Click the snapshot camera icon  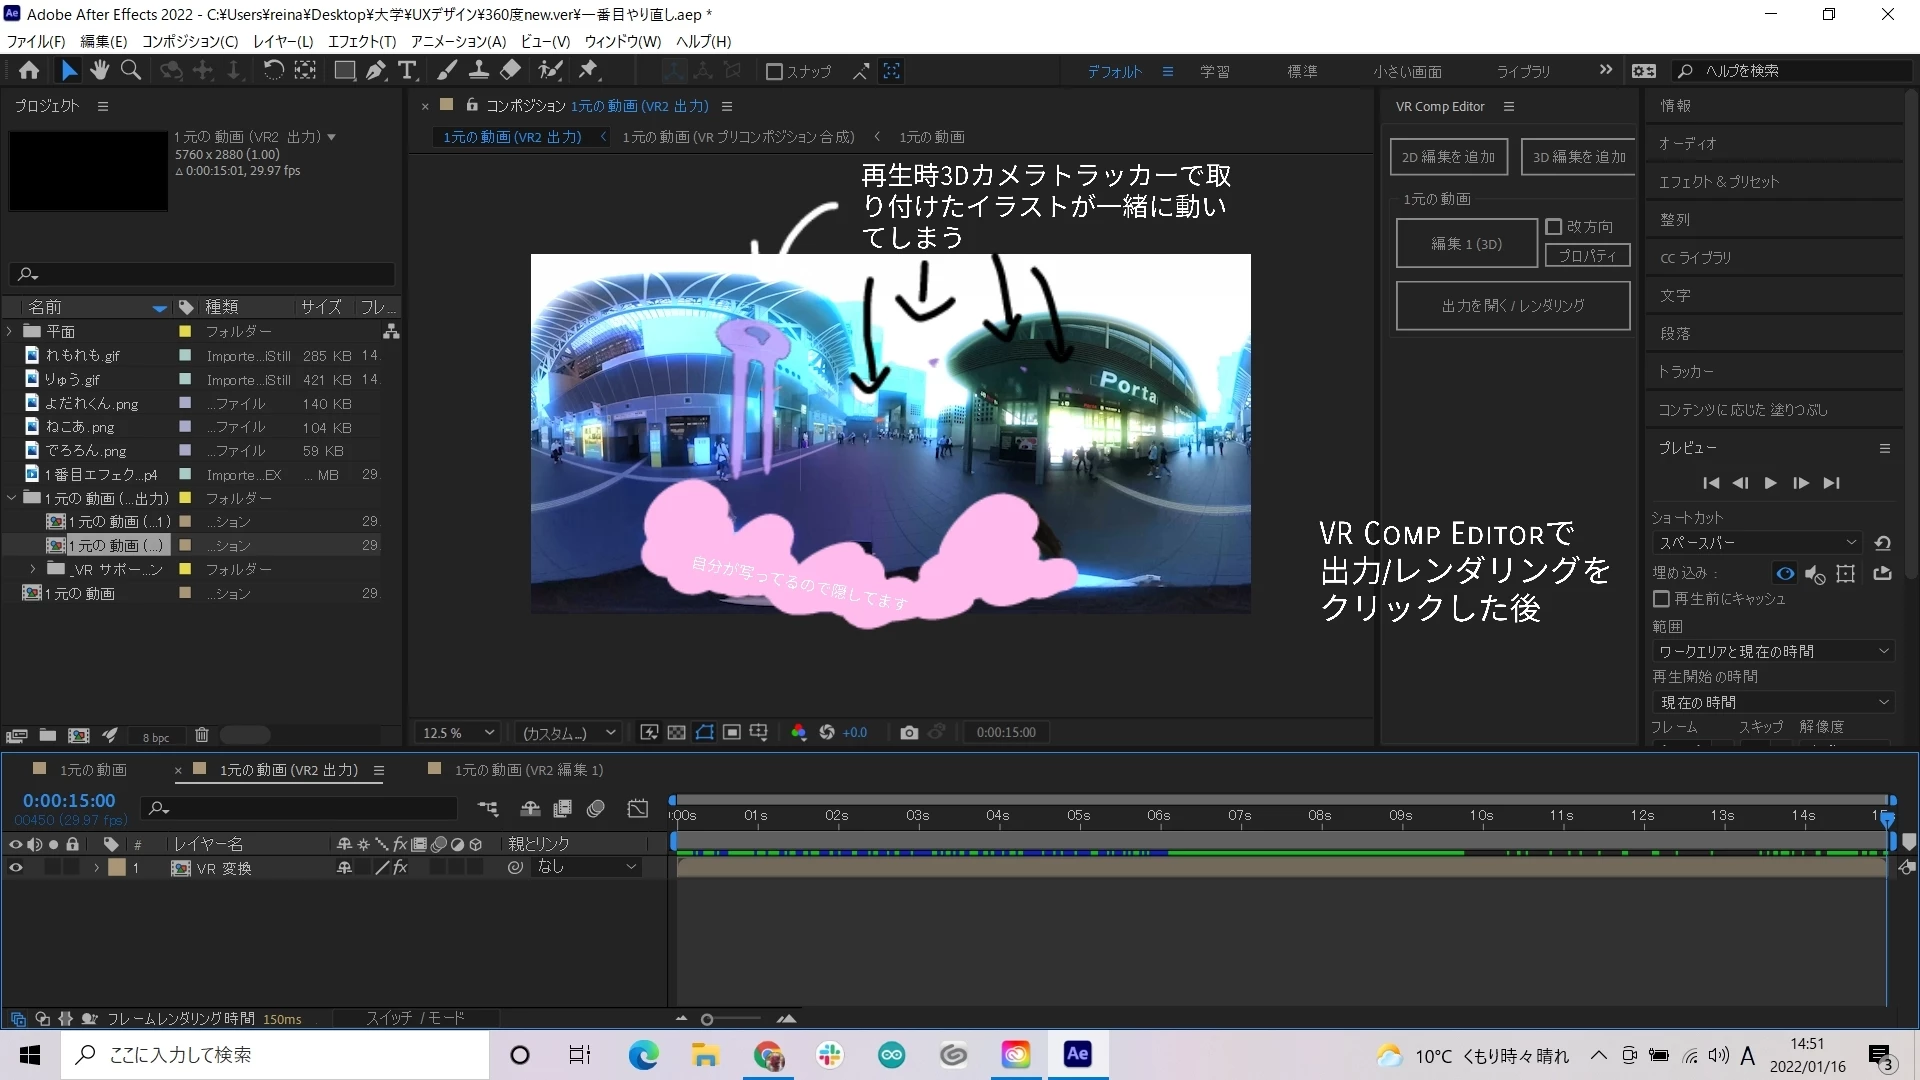click(908, 733)
